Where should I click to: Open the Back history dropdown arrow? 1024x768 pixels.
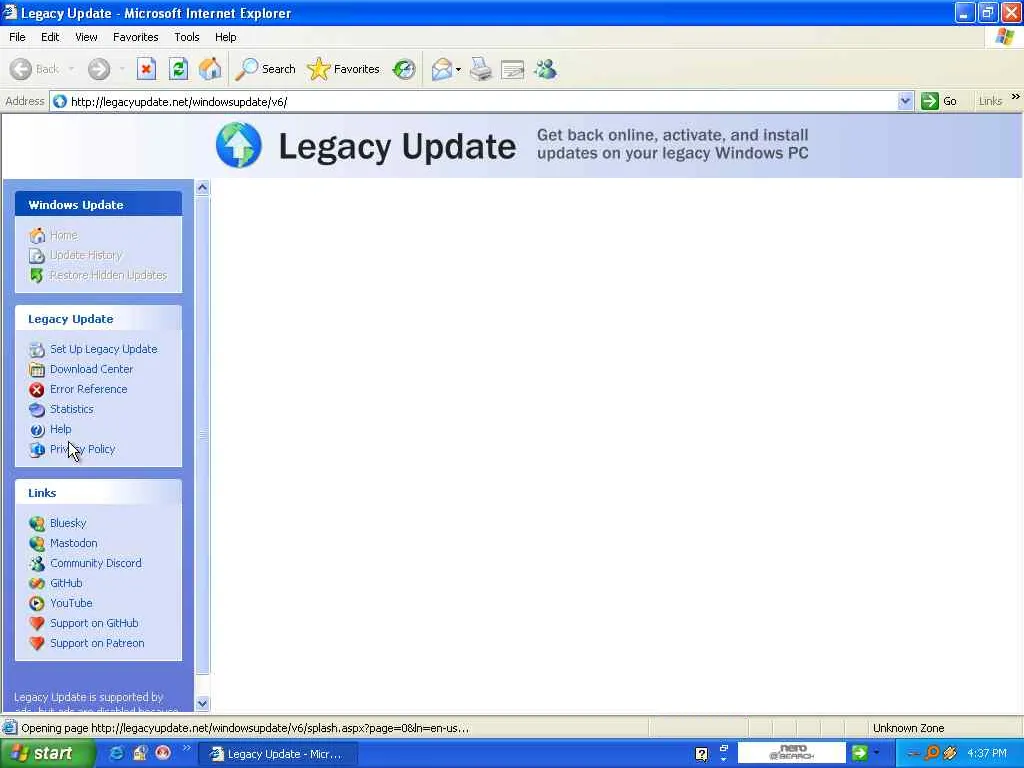pos(71,69)
